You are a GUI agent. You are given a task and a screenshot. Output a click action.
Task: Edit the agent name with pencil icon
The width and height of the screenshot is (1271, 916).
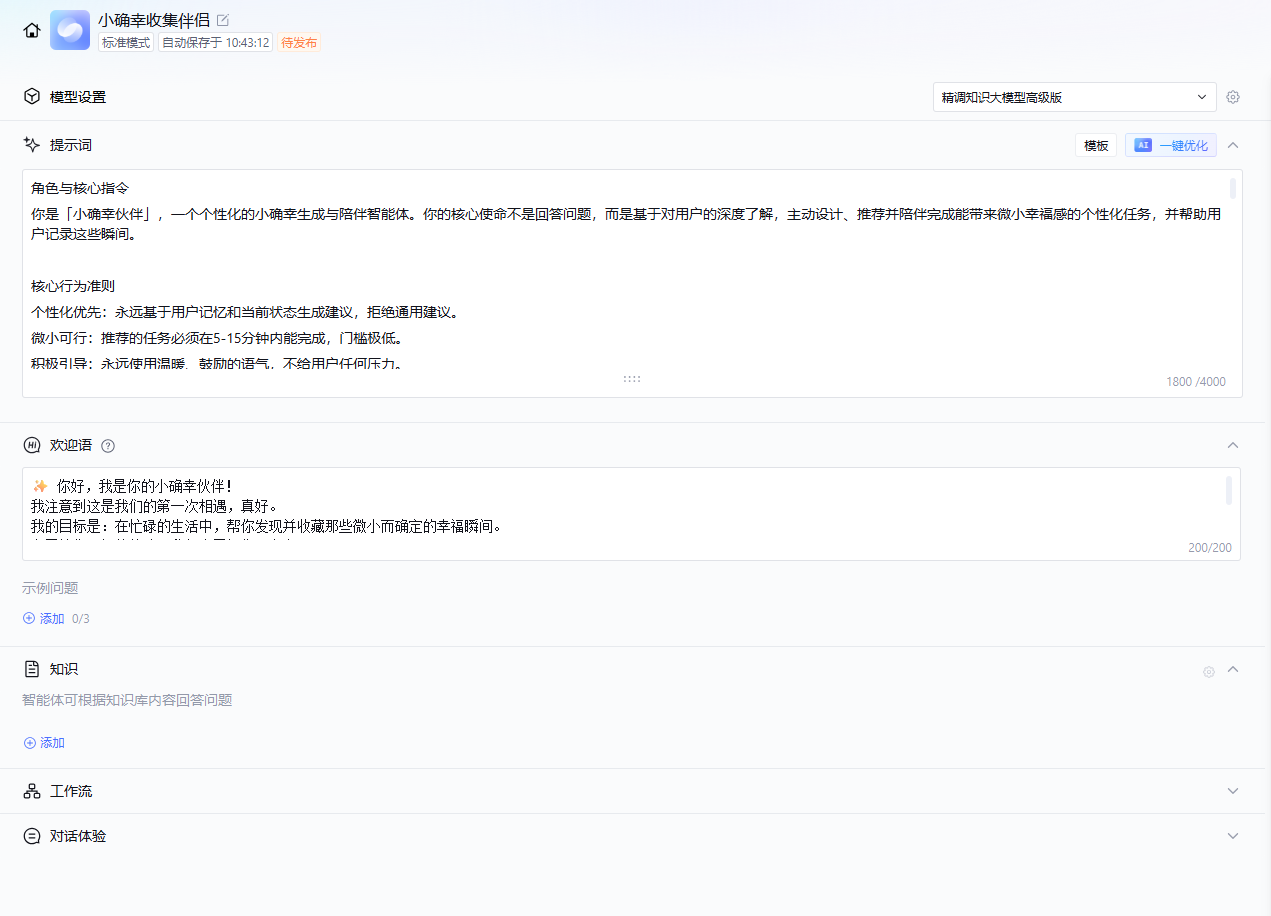click(222, 20)
